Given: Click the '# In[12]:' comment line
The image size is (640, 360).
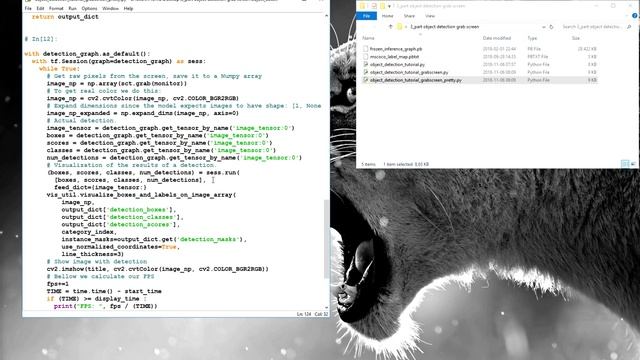Looking at the screenshot, I should click(41, 39).
